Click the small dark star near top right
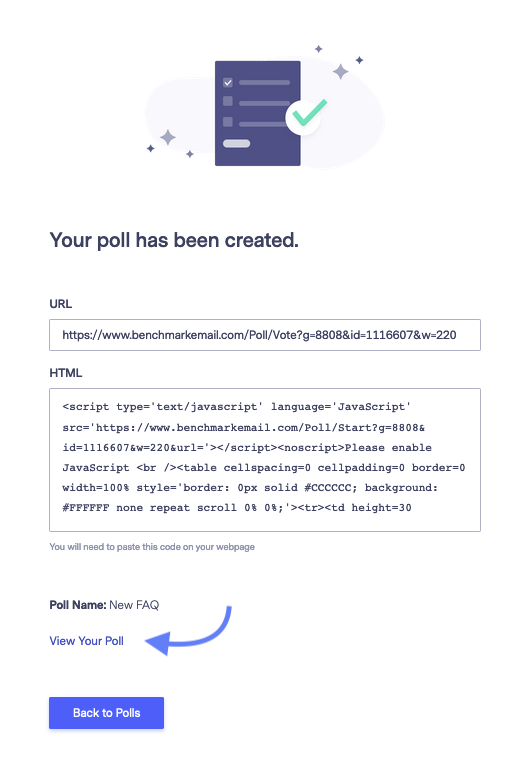This screenshot has width=532, height=776. tap(359, 60)
